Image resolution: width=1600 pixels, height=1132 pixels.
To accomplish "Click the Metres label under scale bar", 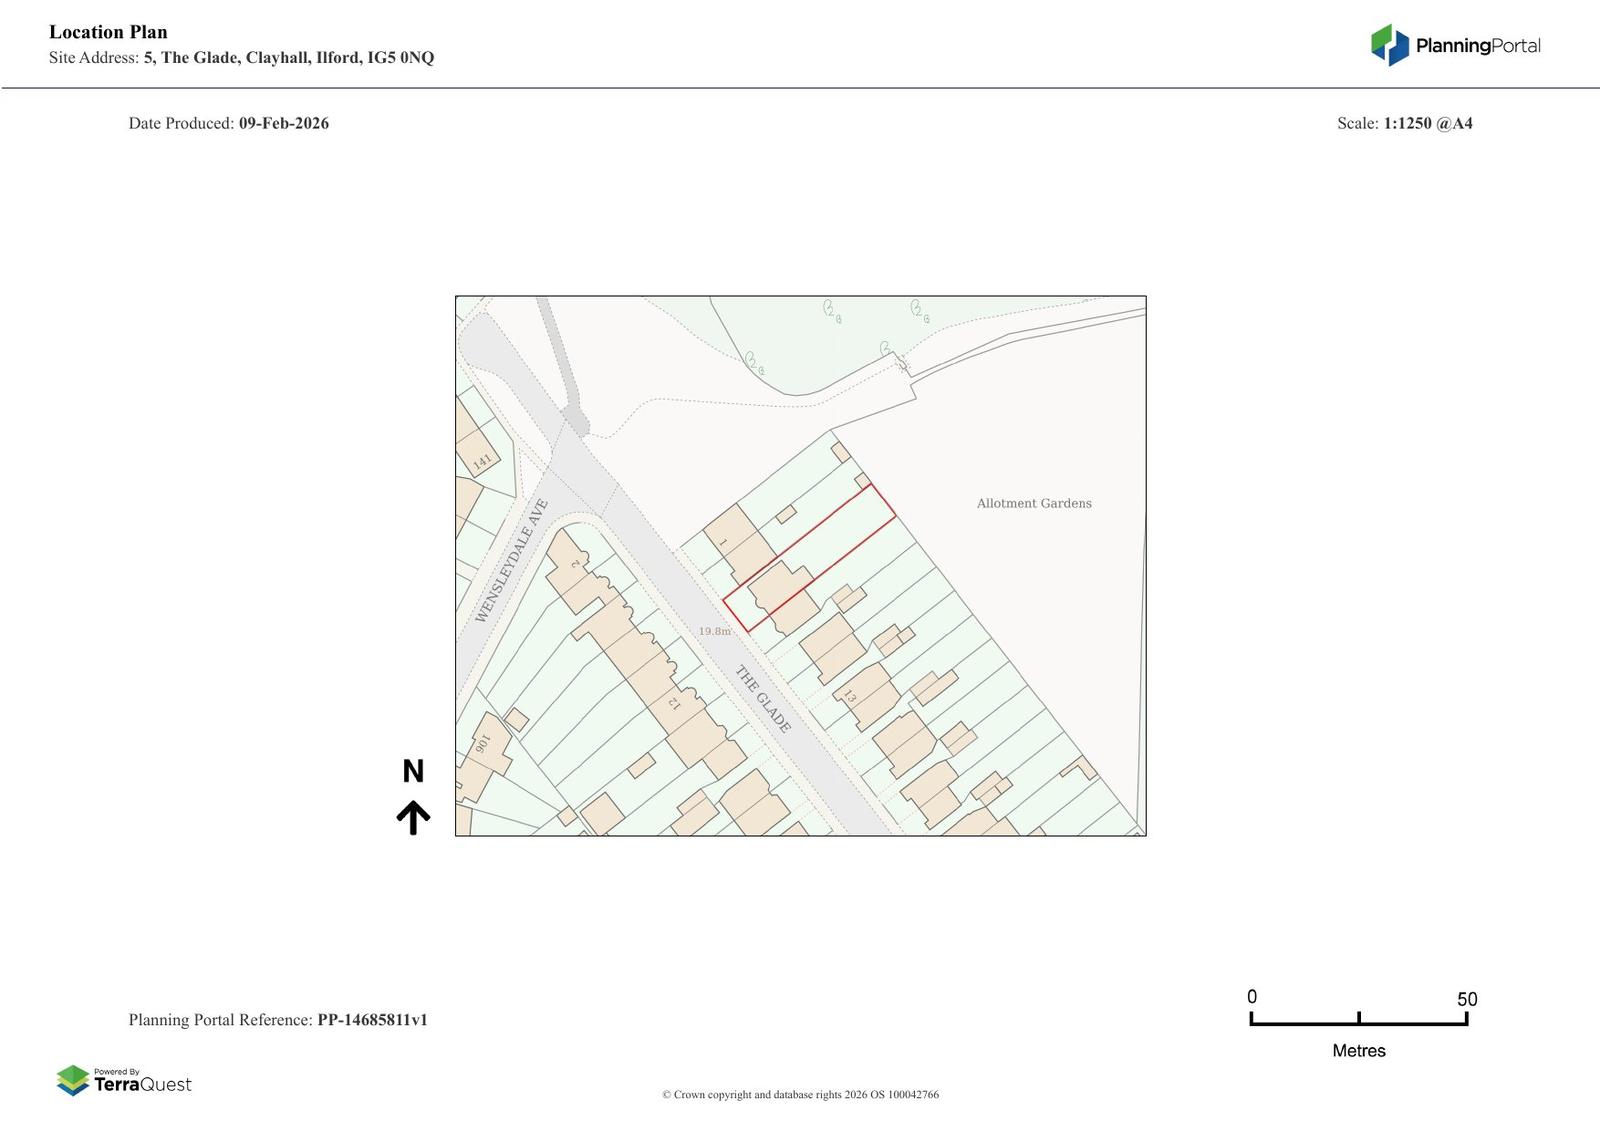I will [1358, 1050].
